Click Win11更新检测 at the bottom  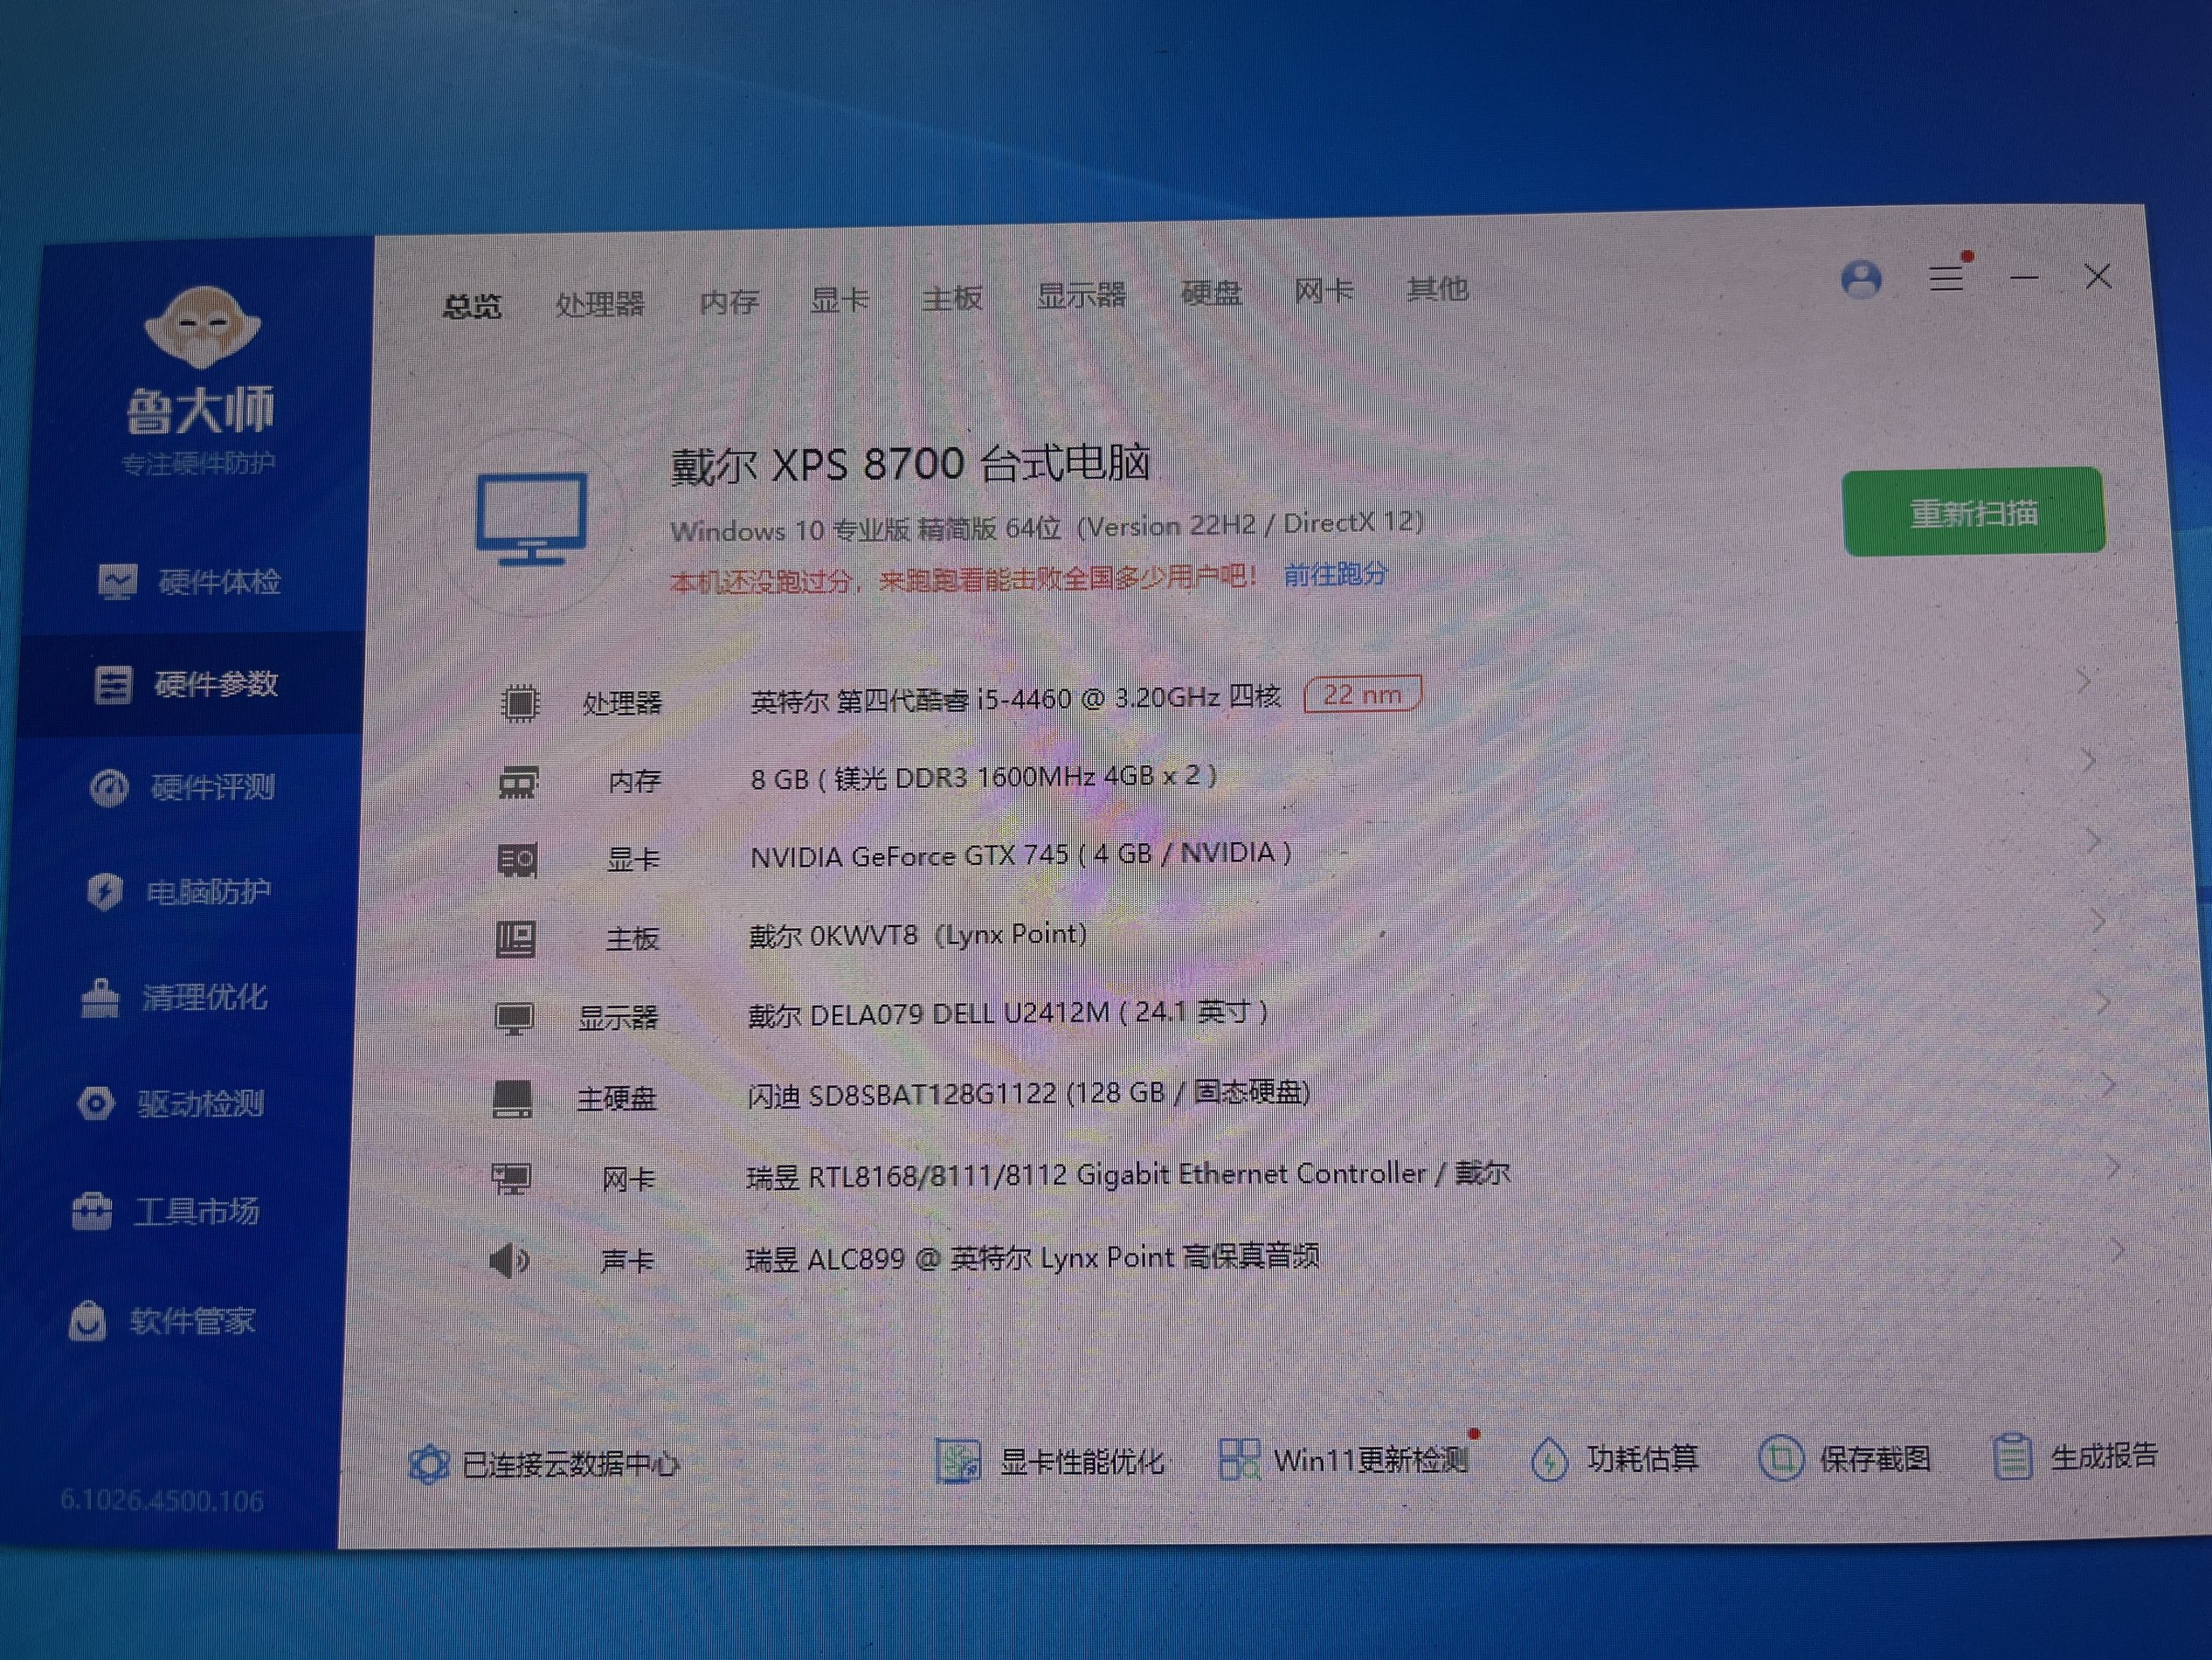[1345, 1460]
